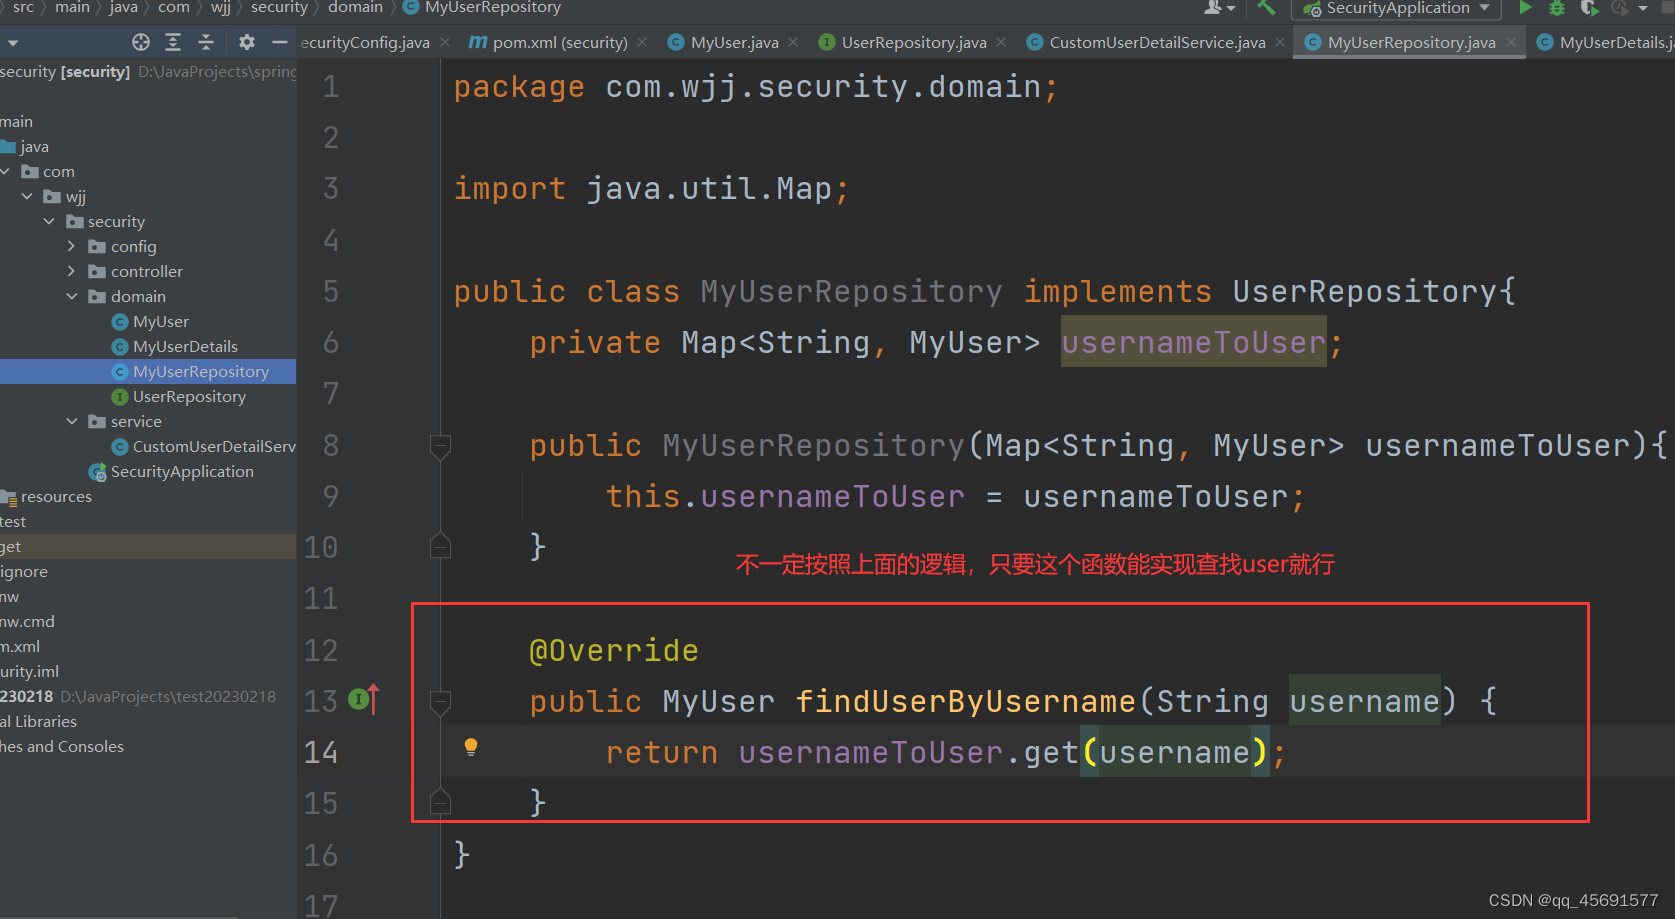The height and width of the screenshot is (919, 1675).
Task: Click the 'MyUserRepository' breadcrumb
Action: coord(482,8)
